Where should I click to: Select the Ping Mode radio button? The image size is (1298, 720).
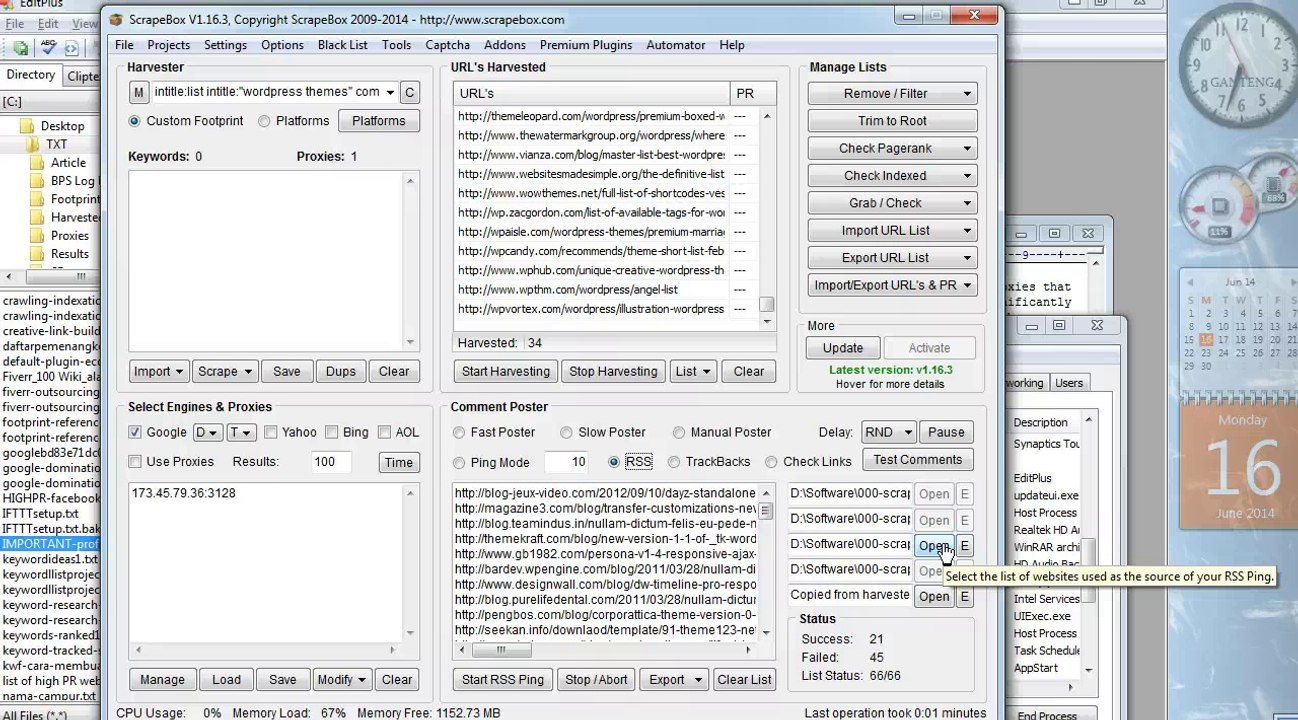click(459, 462)
